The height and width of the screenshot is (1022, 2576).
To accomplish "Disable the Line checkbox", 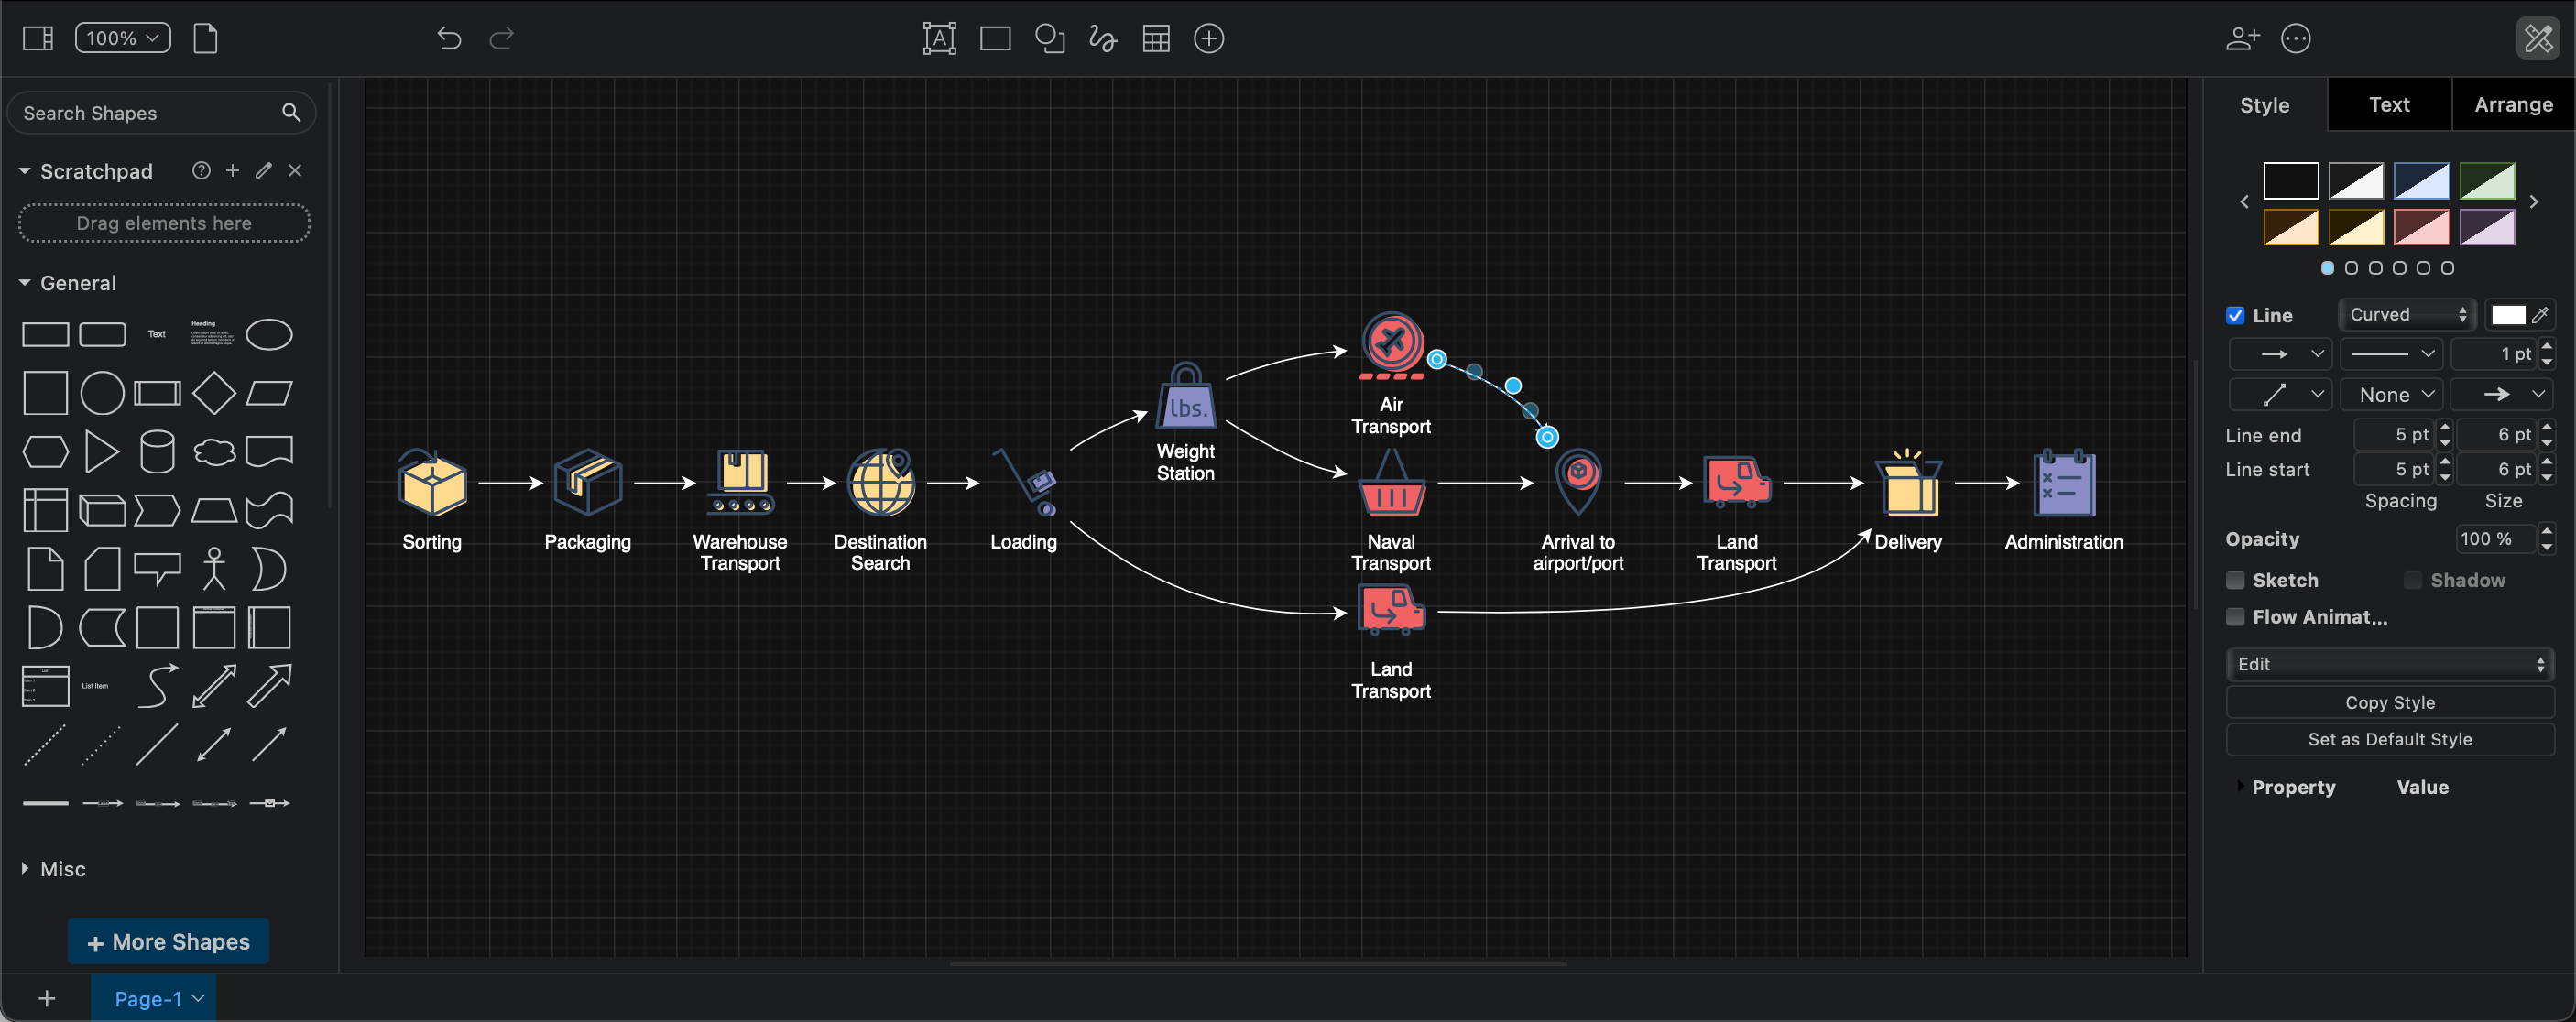I will coord(2236,315).
